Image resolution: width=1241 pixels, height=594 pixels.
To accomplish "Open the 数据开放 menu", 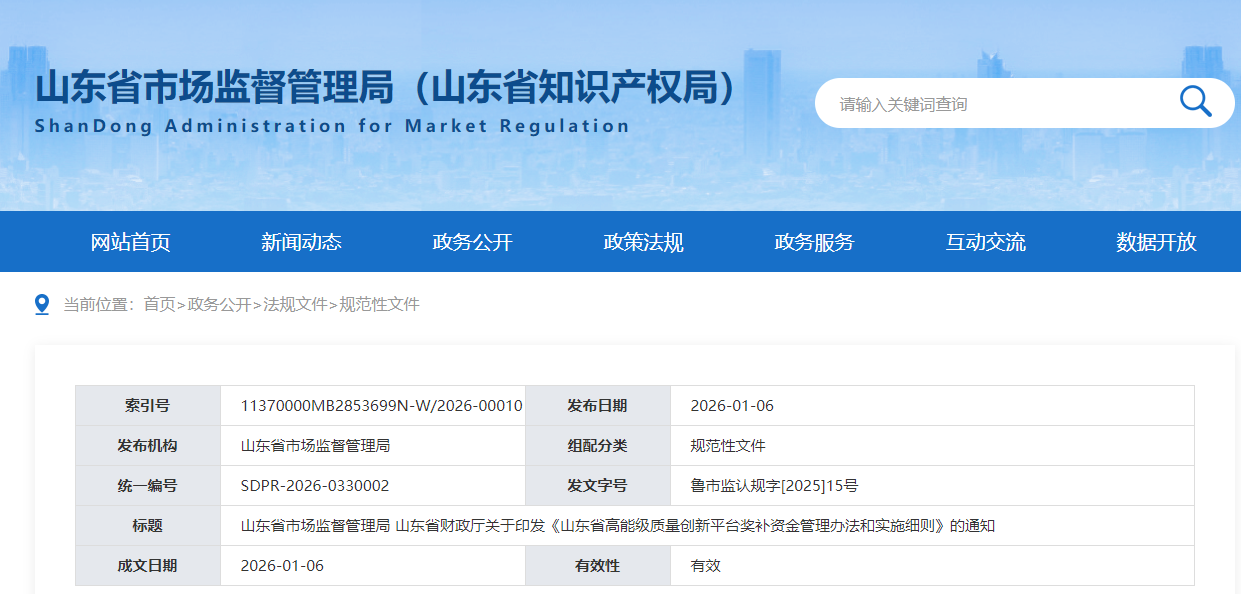I will click(1155, 241).
